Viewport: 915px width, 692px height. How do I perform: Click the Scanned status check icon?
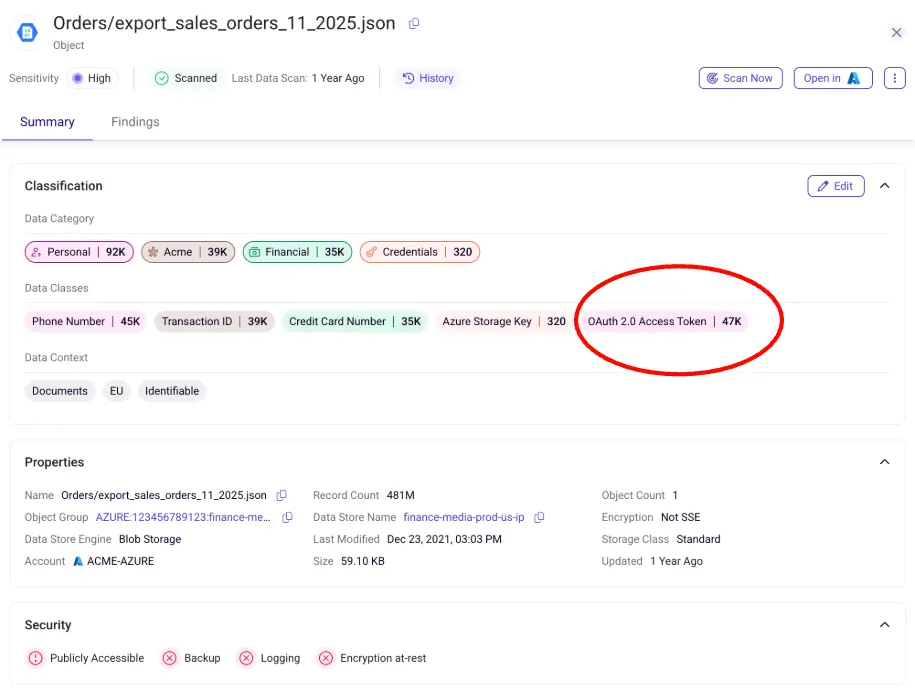162,78
